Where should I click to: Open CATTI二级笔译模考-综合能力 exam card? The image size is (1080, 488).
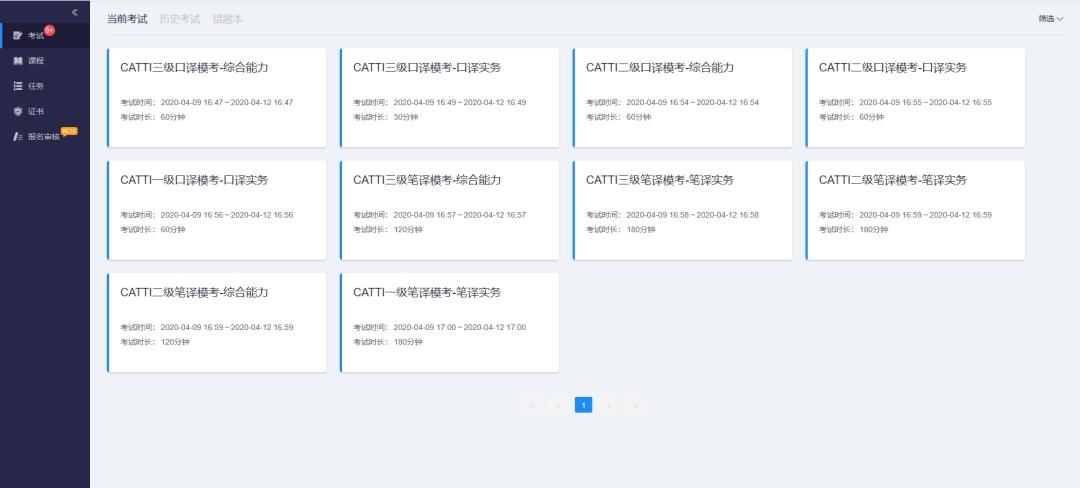click(x=217, y=323)
